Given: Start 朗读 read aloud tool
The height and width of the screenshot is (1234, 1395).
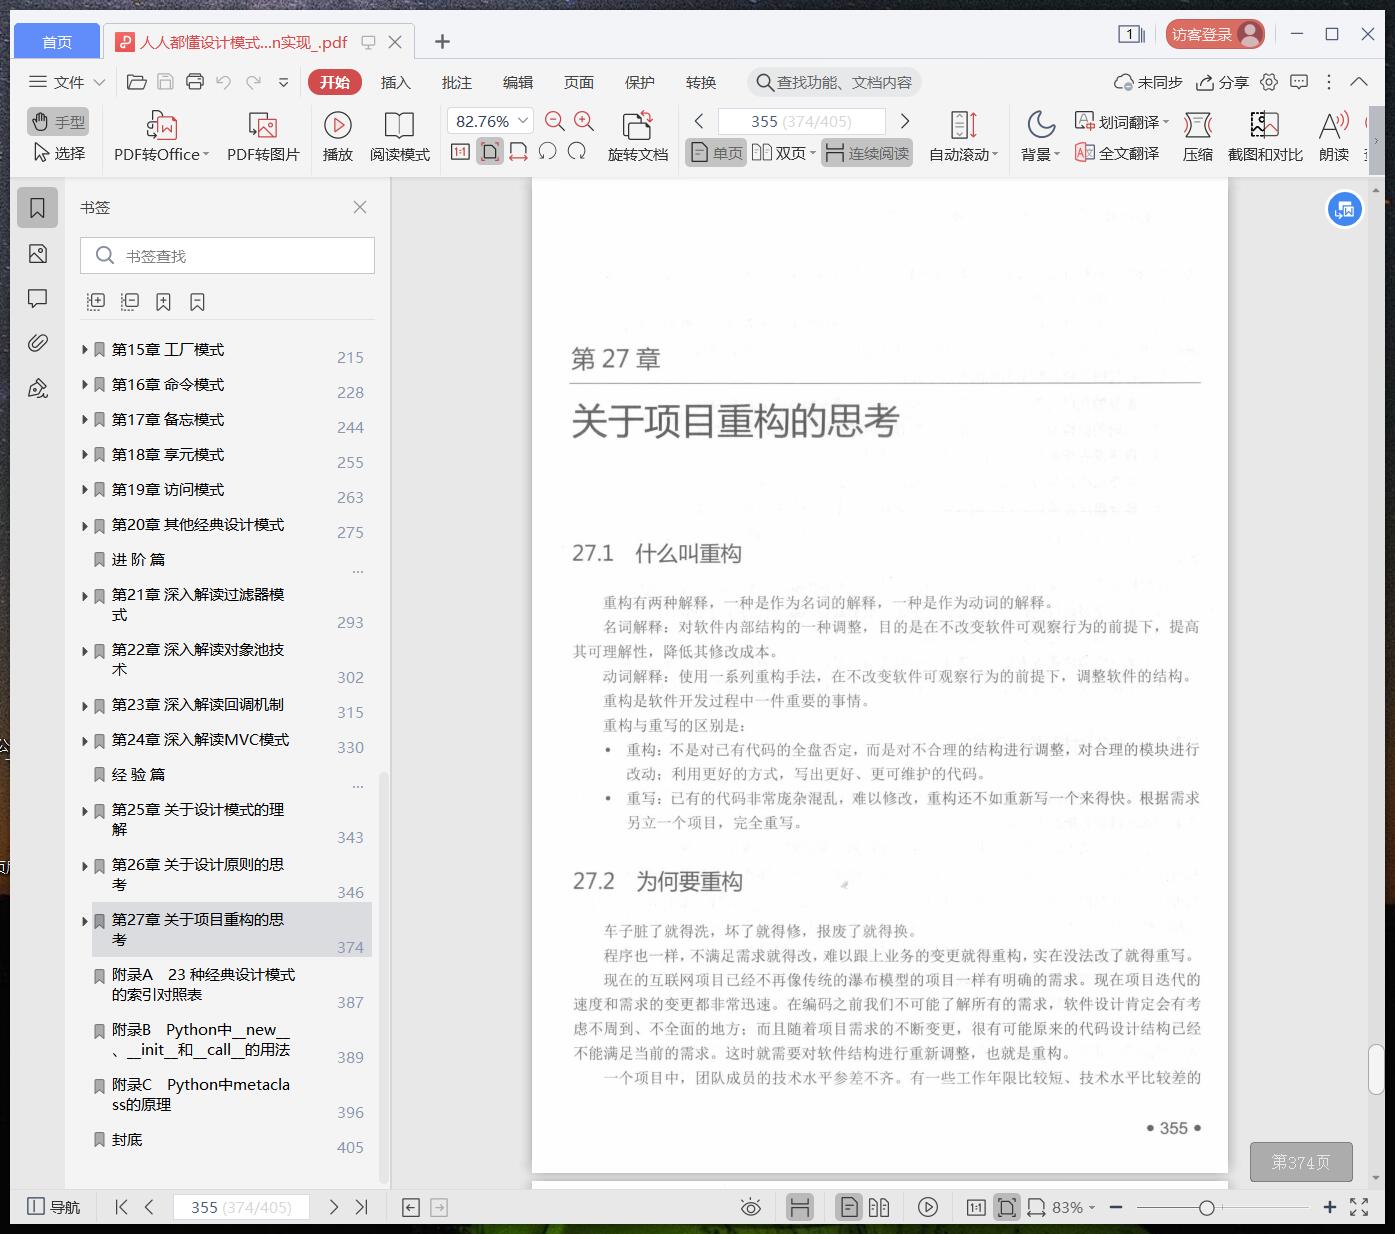Looking at the screenshot, I should click(x=1334, y=136).
